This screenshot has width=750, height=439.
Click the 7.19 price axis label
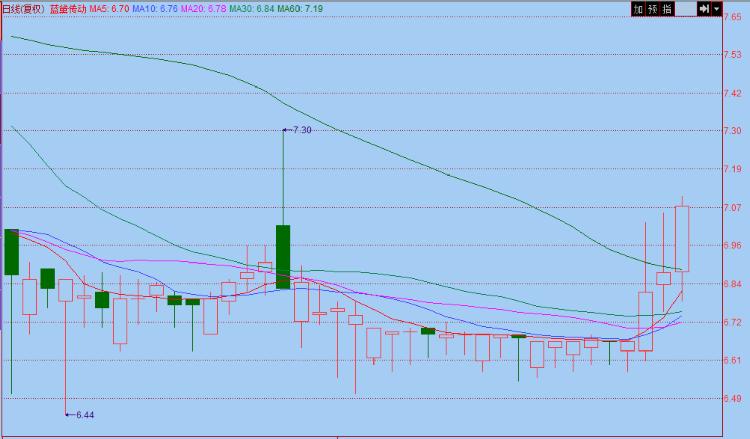733,169
